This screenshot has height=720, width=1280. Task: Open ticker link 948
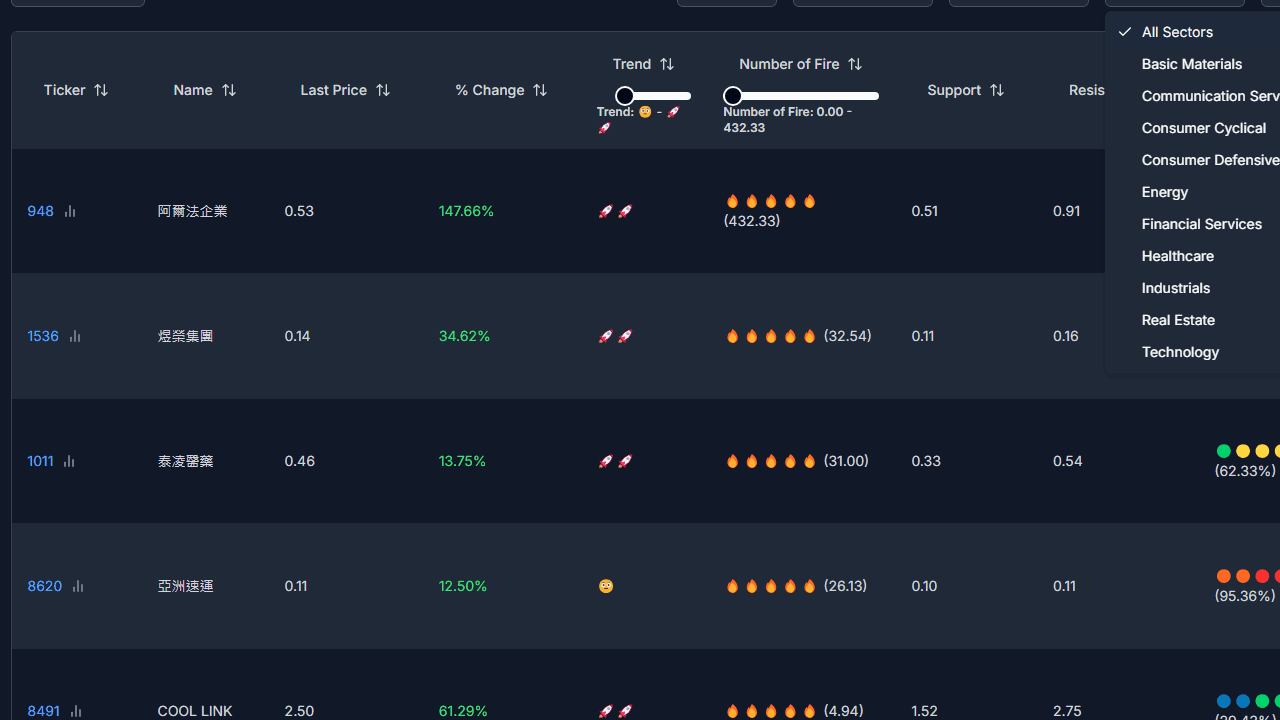(x=40, y=211)
